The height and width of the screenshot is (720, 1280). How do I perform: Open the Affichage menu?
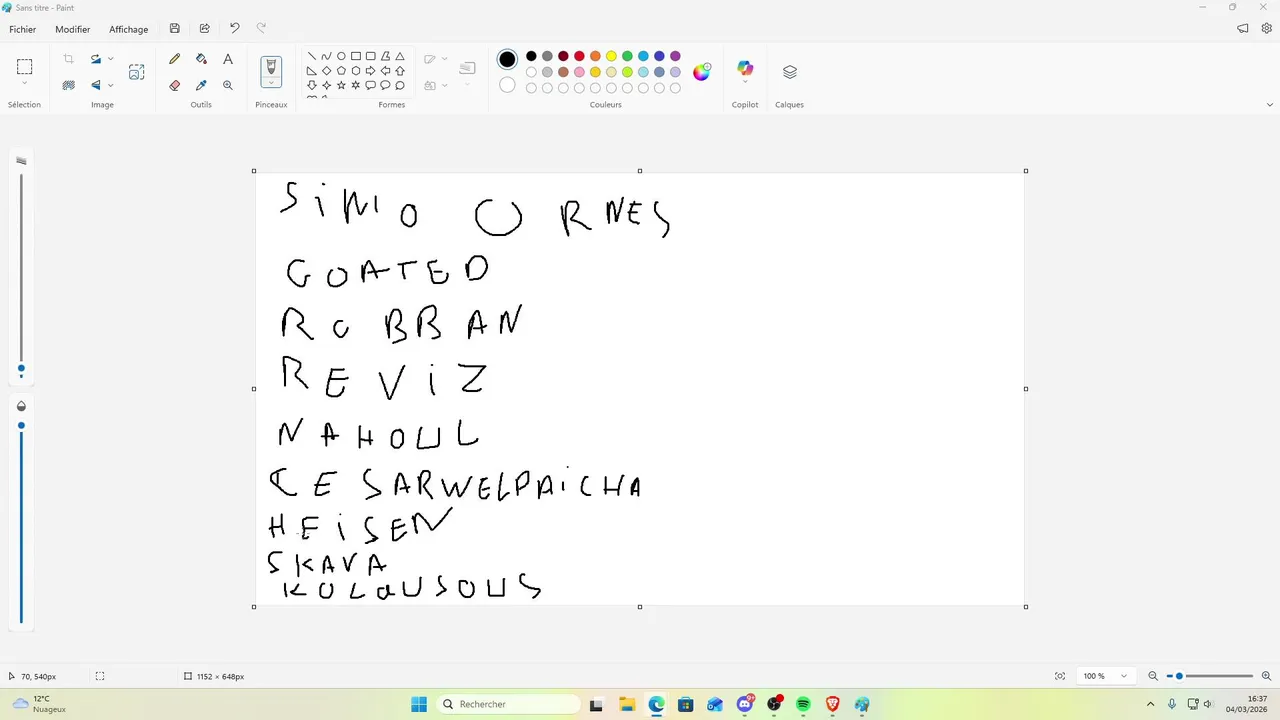click(x=128, y=29)
